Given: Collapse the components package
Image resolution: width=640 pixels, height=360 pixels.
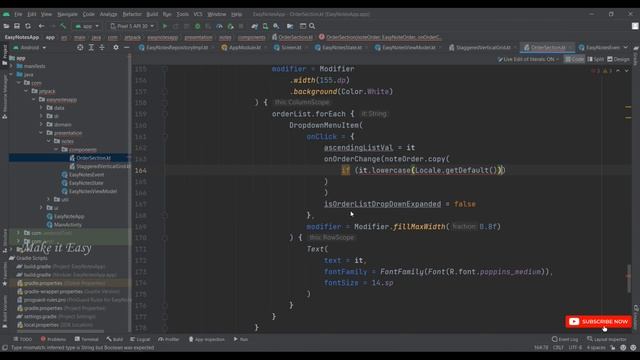Looking at the screenshot, I should [56, 149].
